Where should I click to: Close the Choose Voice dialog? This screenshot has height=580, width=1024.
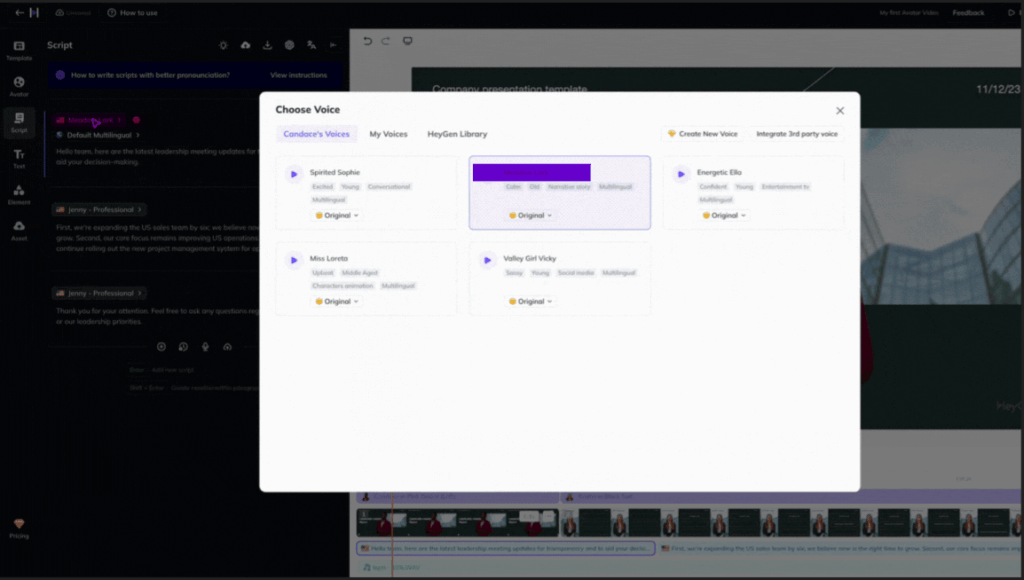click(x=840, y=111)
